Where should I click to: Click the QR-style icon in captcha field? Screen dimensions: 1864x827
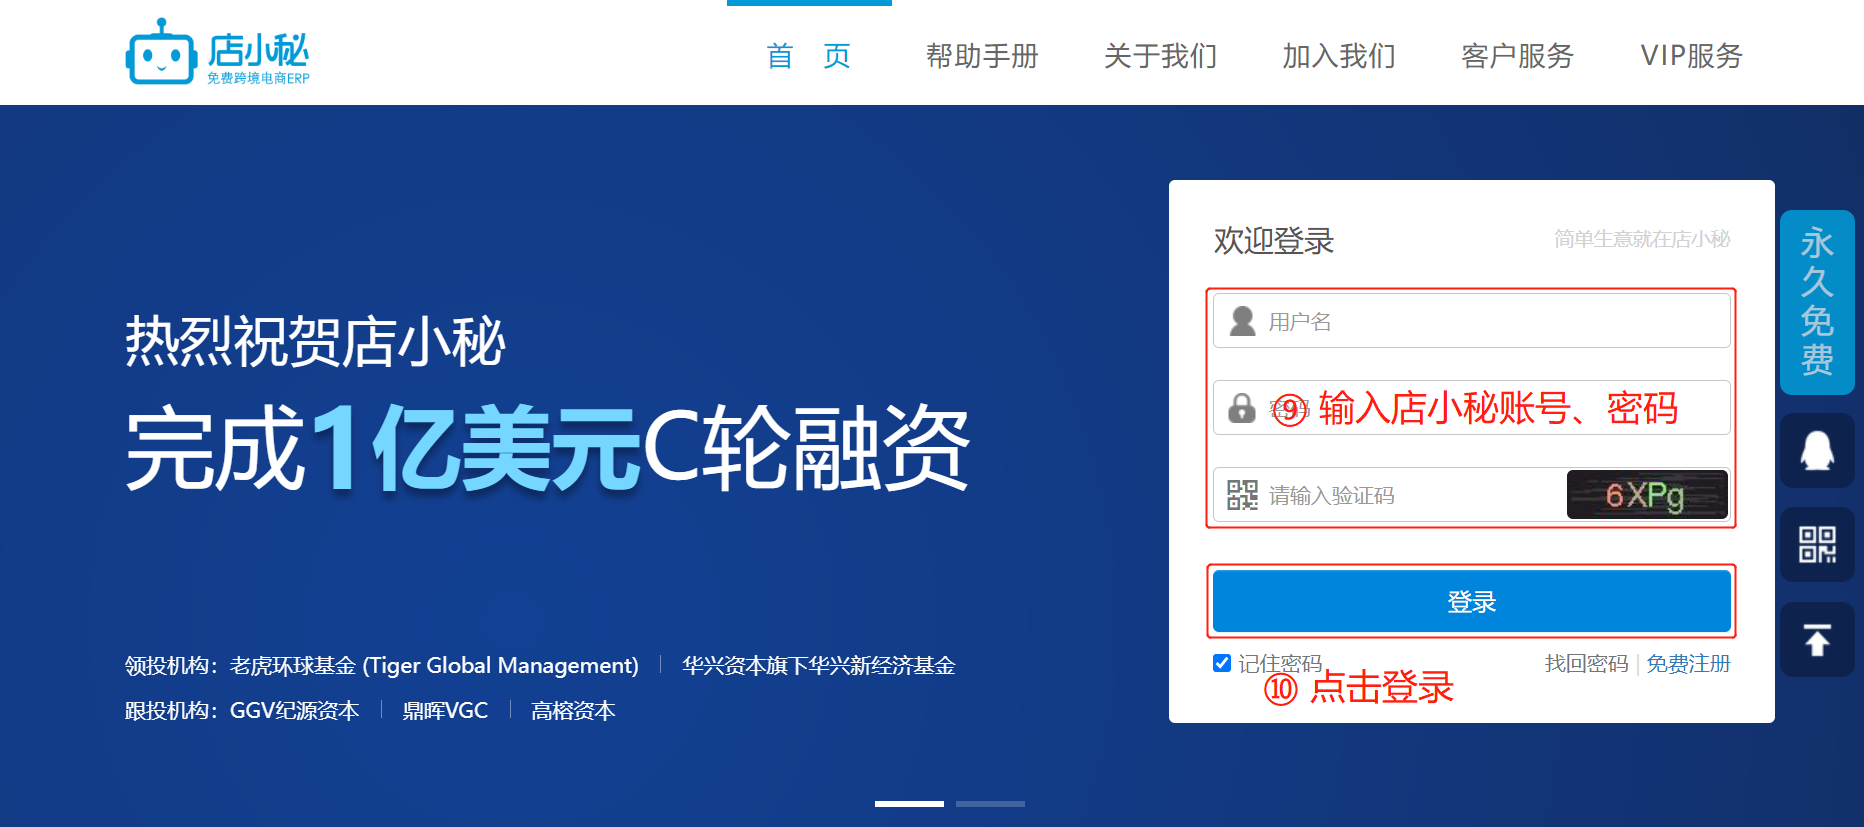point(1242,495)
